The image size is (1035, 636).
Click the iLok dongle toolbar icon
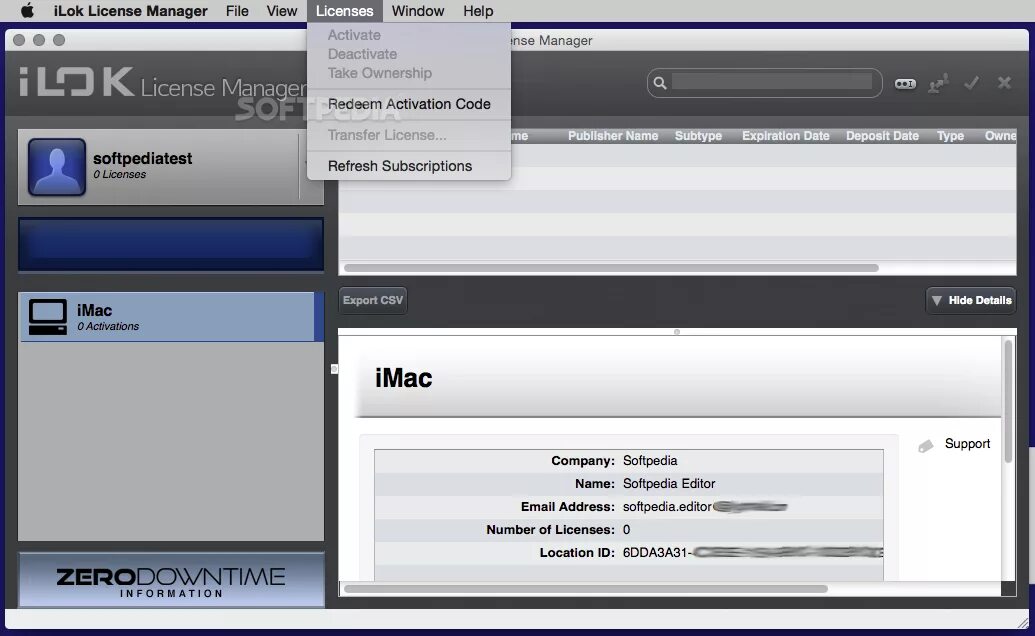pos(905,84)
